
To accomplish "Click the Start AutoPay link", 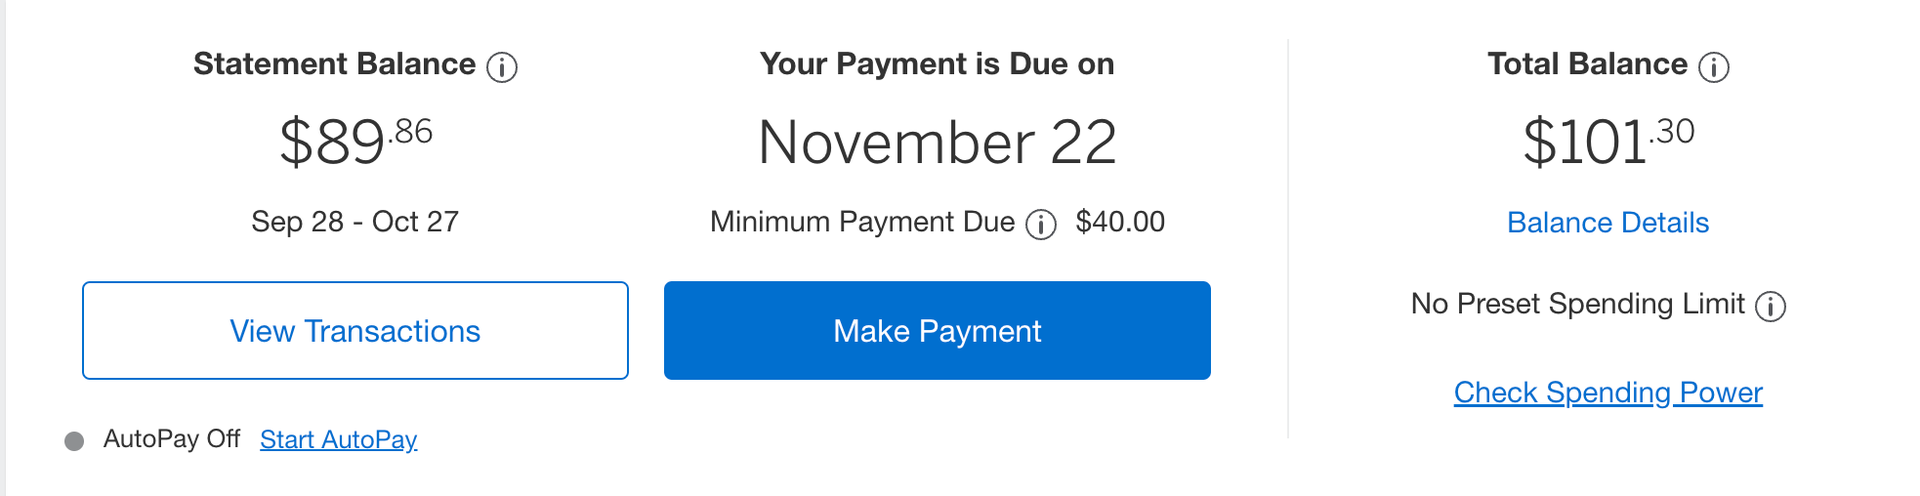I will pos(338,439).
